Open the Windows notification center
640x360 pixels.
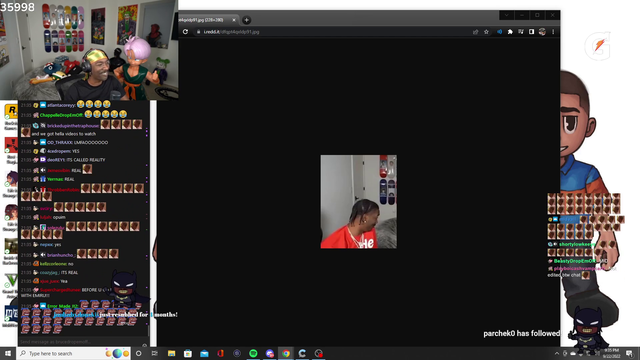coord(629,353)
